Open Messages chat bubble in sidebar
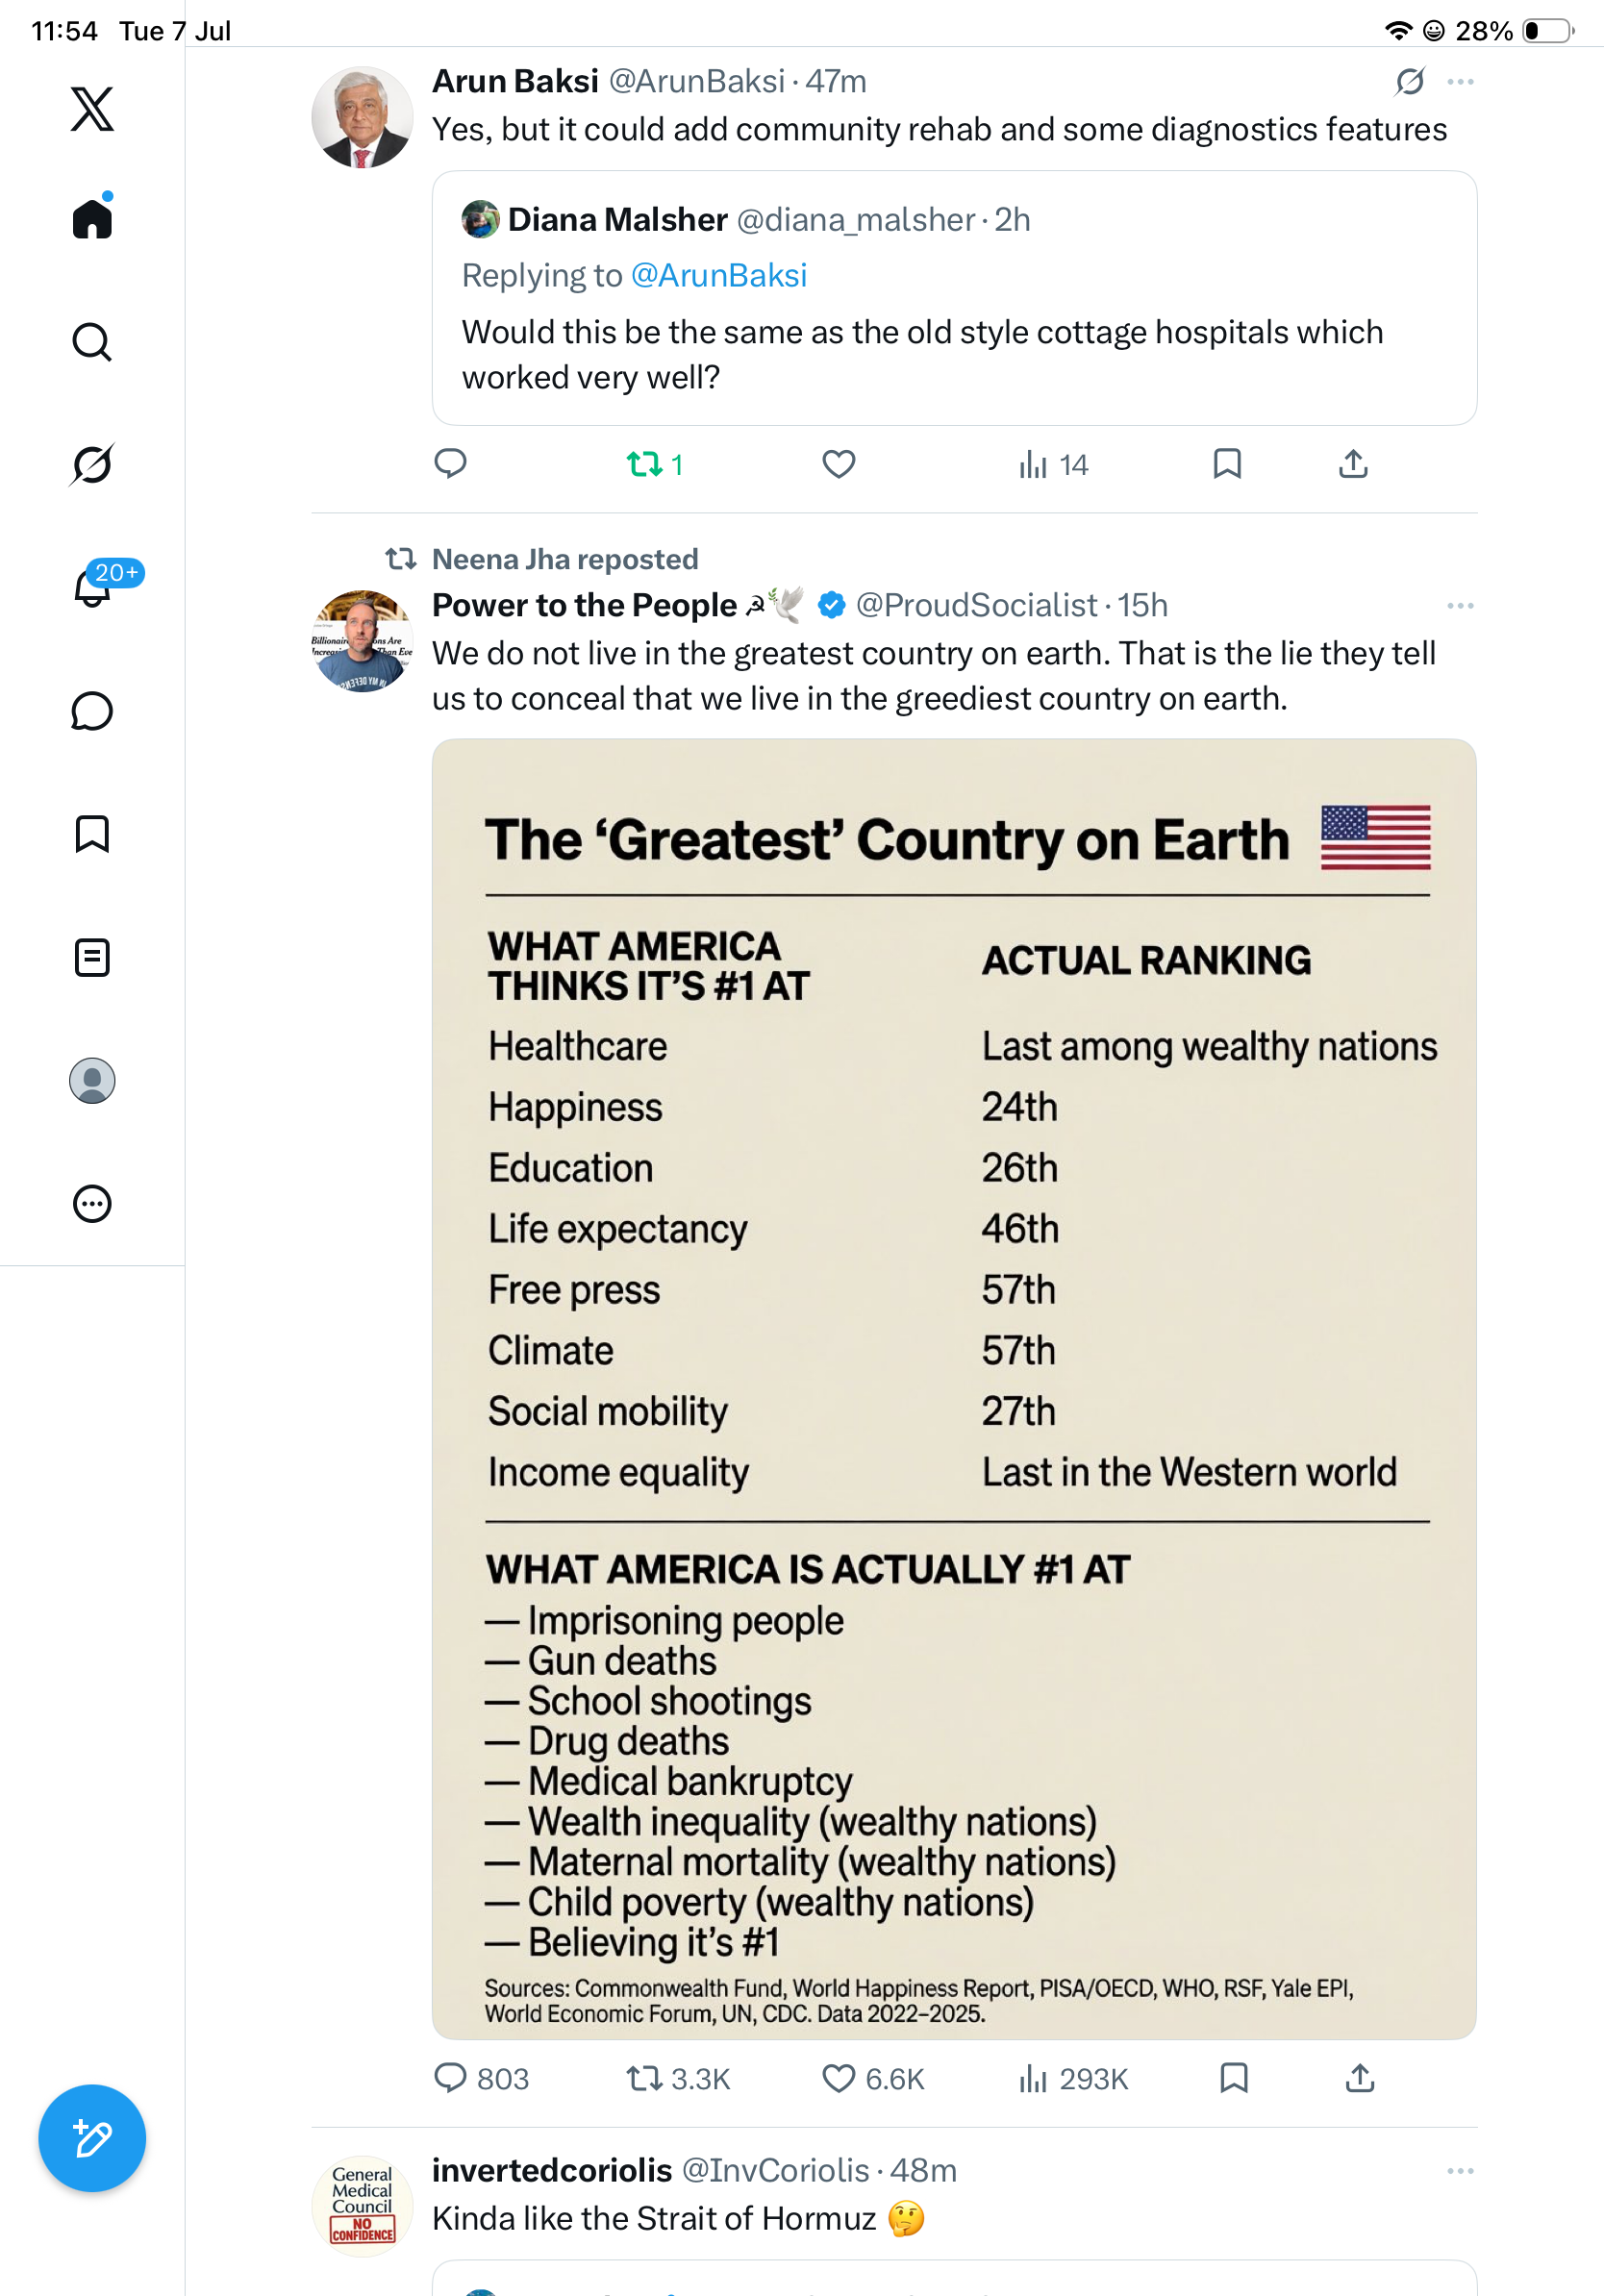The width and height of the screenshot is (1604, 2296). click(x=92, y=711)
